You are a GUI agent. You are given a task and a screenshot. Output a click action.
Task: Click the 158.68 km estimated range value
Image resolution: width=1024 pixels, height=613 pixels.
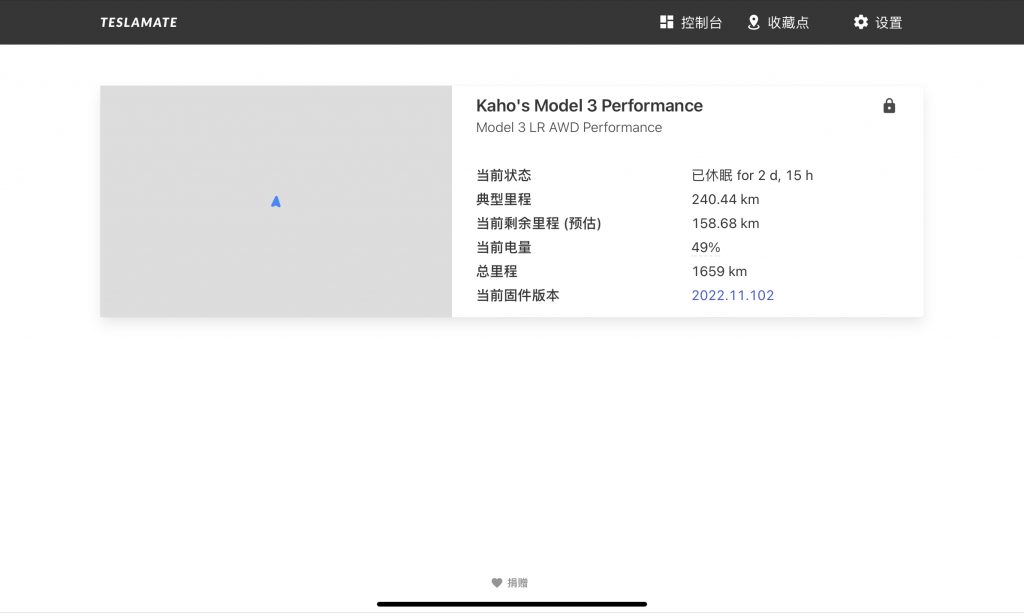point(725,223)
